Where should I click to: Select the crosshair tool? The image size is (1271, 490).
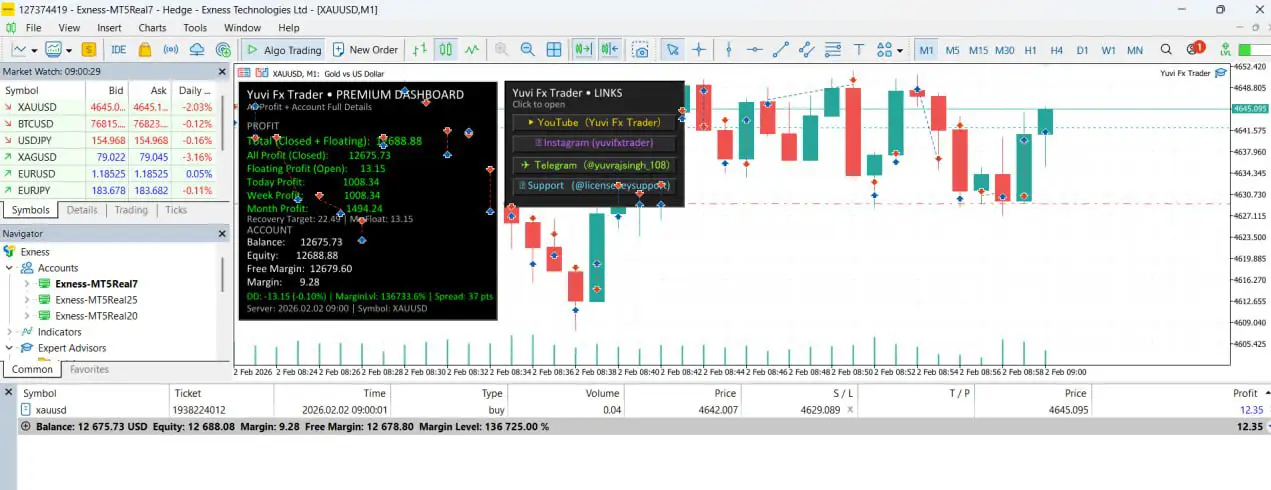tap(699, 50)
